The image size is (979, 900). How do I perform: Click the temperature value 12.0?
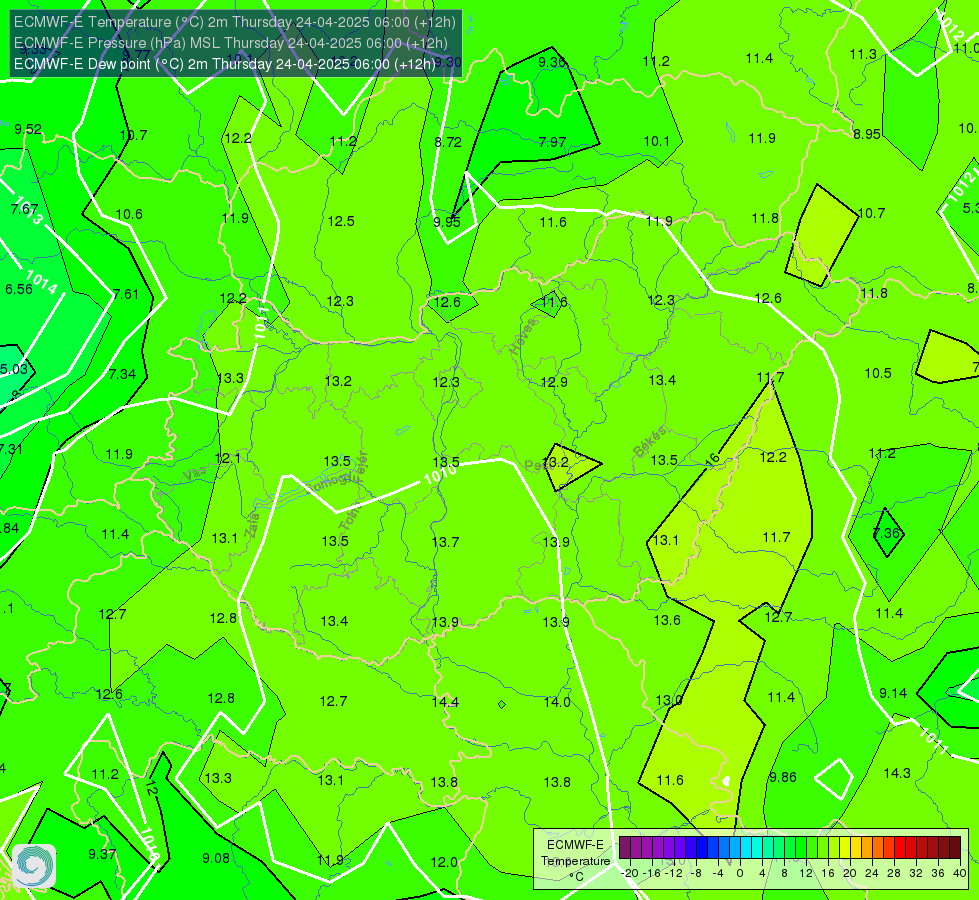(x=444, y=862)
